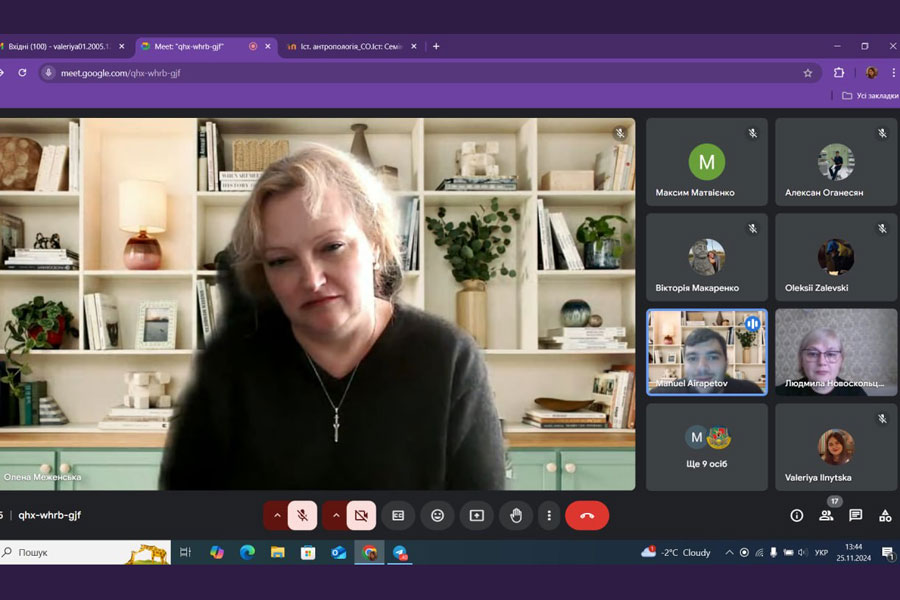The image size is (900, 600).
Task: Switch keyboard language УКР
Action: [821, 552]
